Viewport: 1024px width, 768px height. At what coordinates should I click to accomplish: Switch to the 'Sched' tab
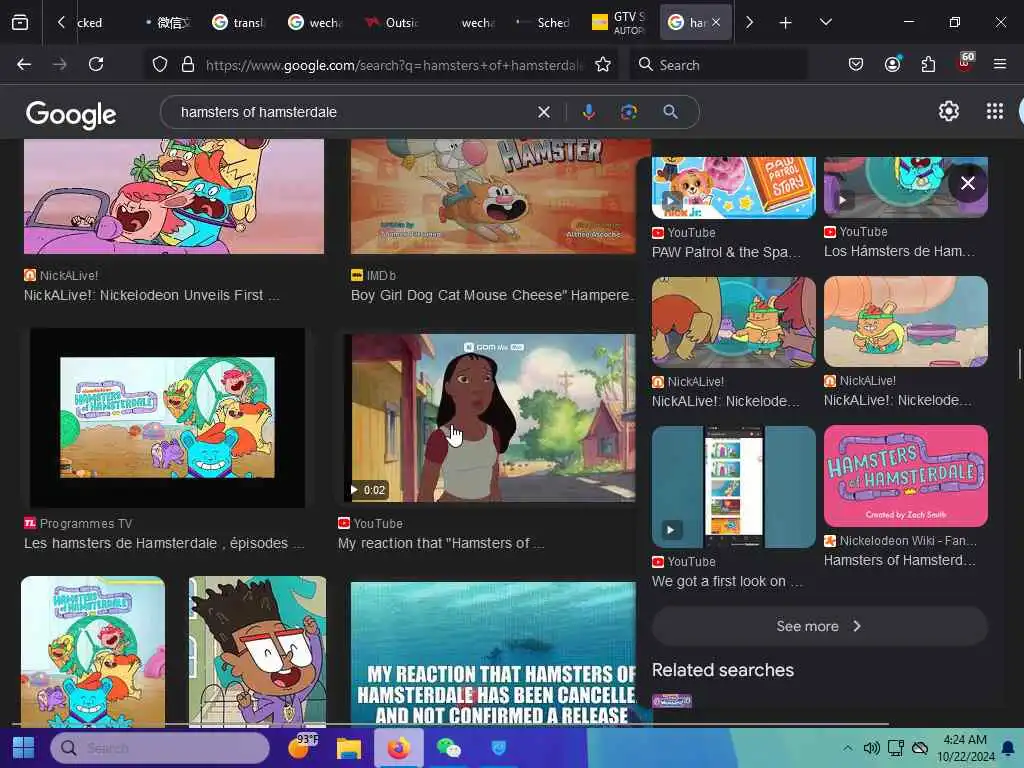pos(543,23)
